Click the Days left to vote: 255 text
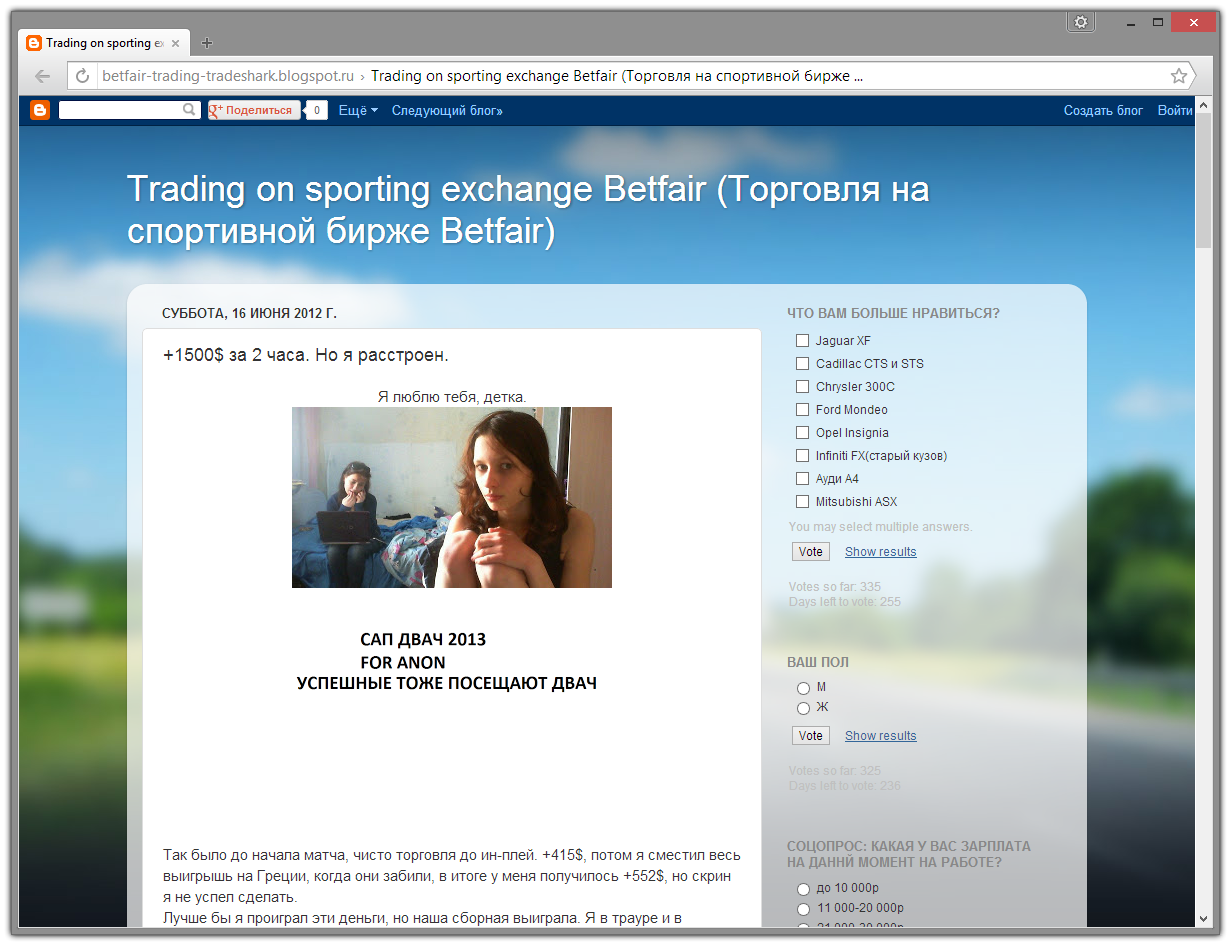 pos(845,602)
